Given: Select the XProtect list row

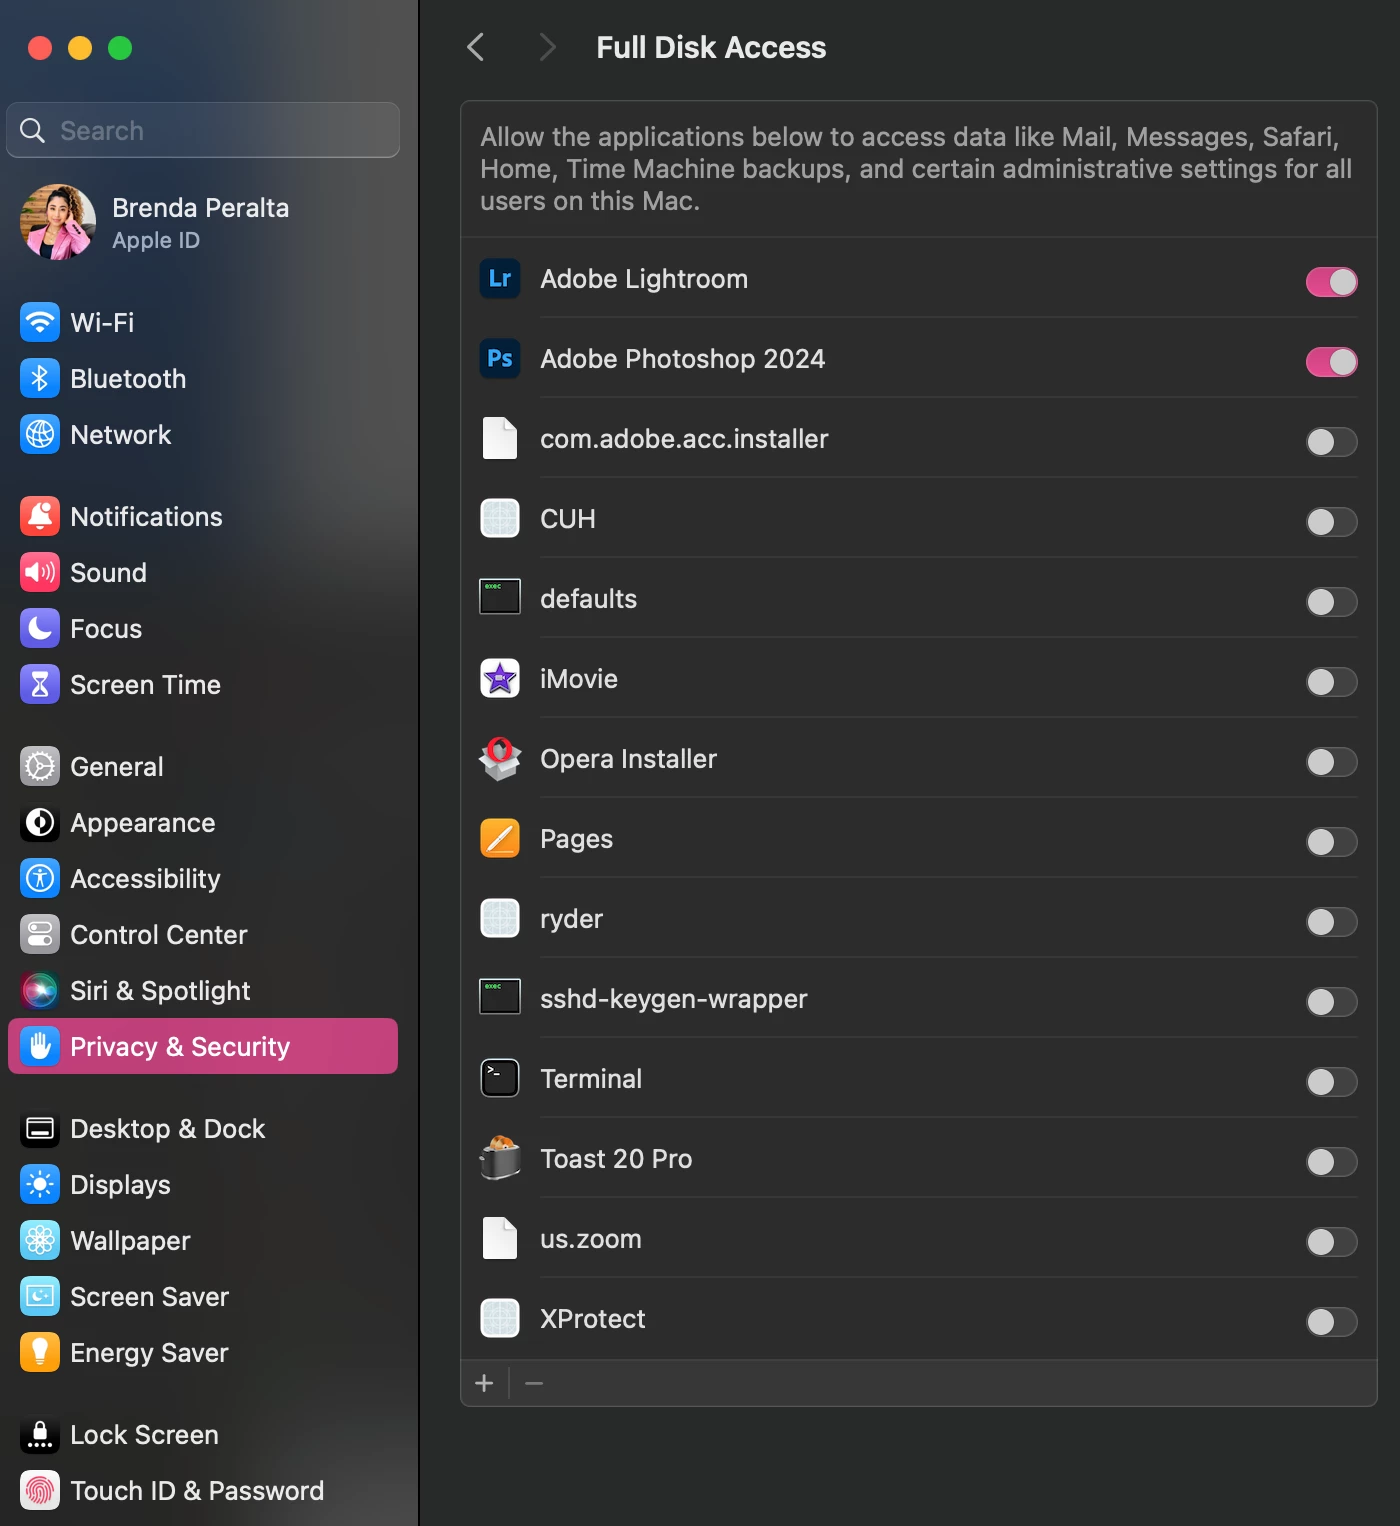Looking at the screenshot, I should click(918, 1318).
